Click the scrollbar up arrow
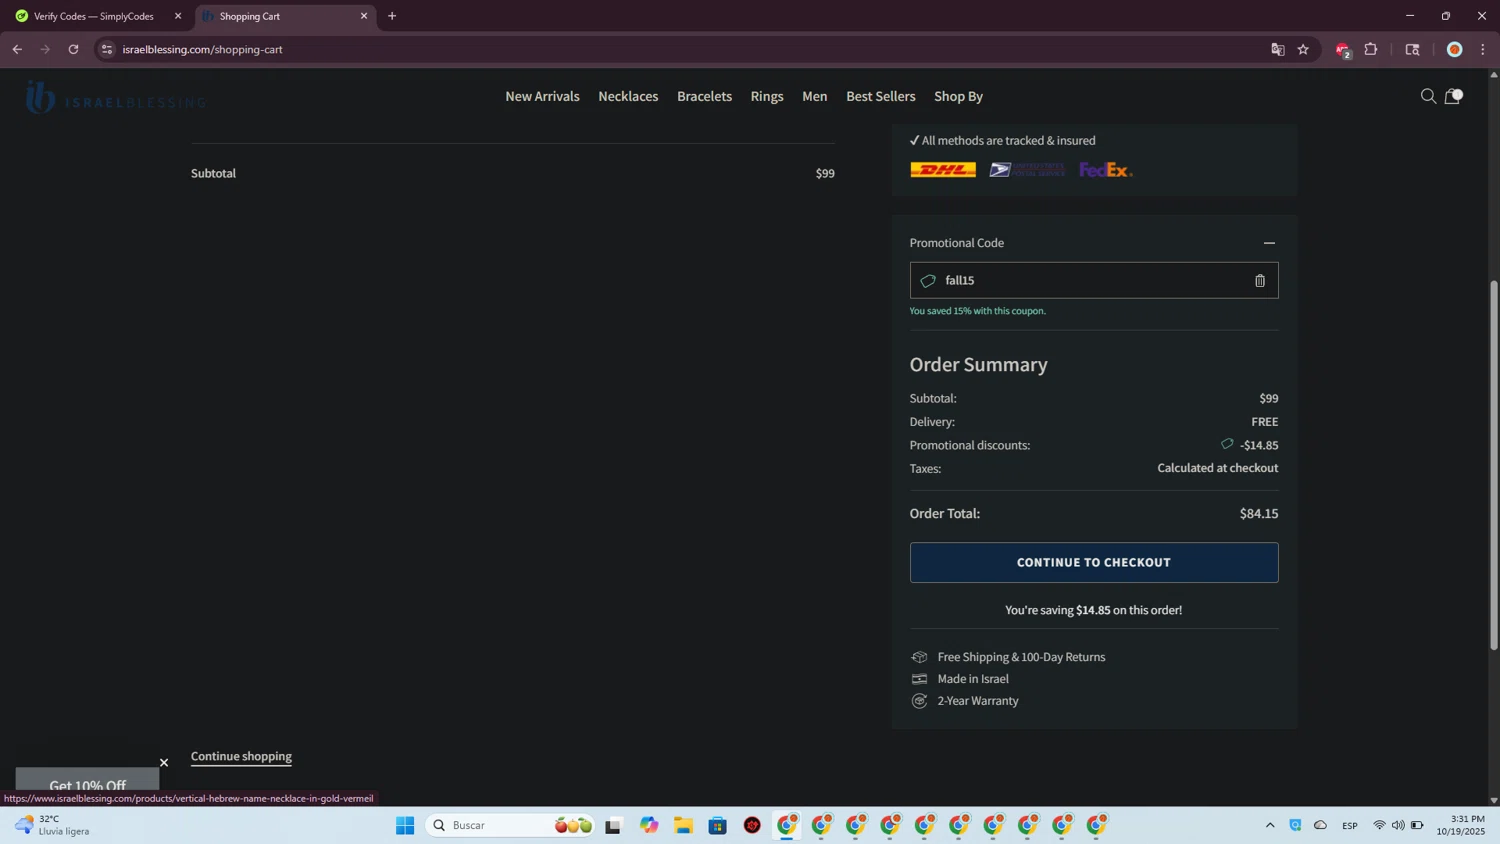The height and width of the screenshot is (844, 1500). click(x=1494, y=74)
